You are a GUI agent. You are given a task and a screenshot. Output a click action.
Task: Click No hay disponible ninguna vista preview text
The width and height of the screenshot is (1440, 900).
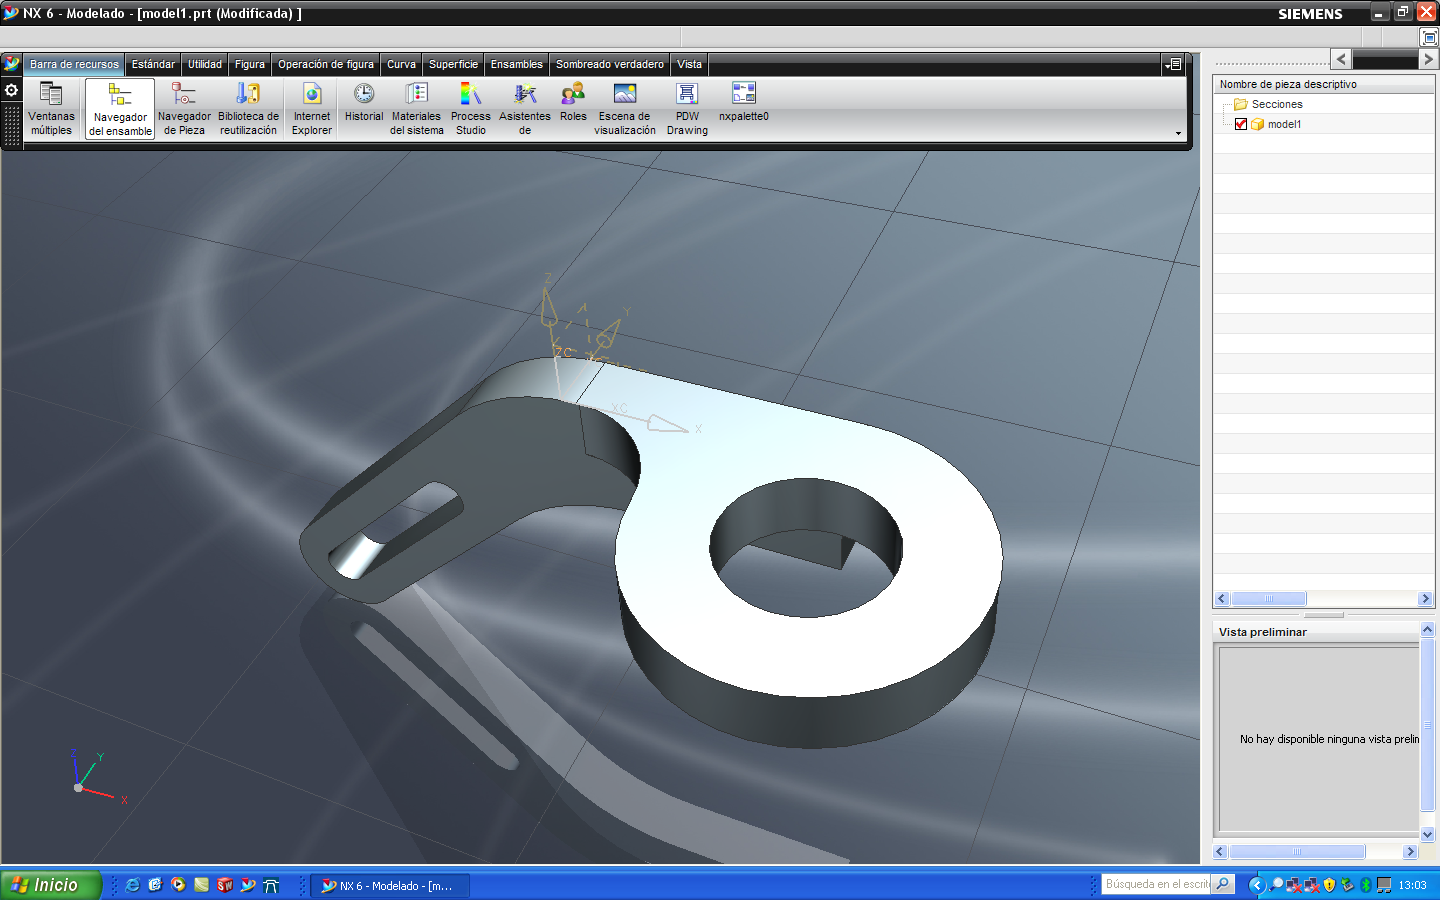click(x=1329, y=739)
